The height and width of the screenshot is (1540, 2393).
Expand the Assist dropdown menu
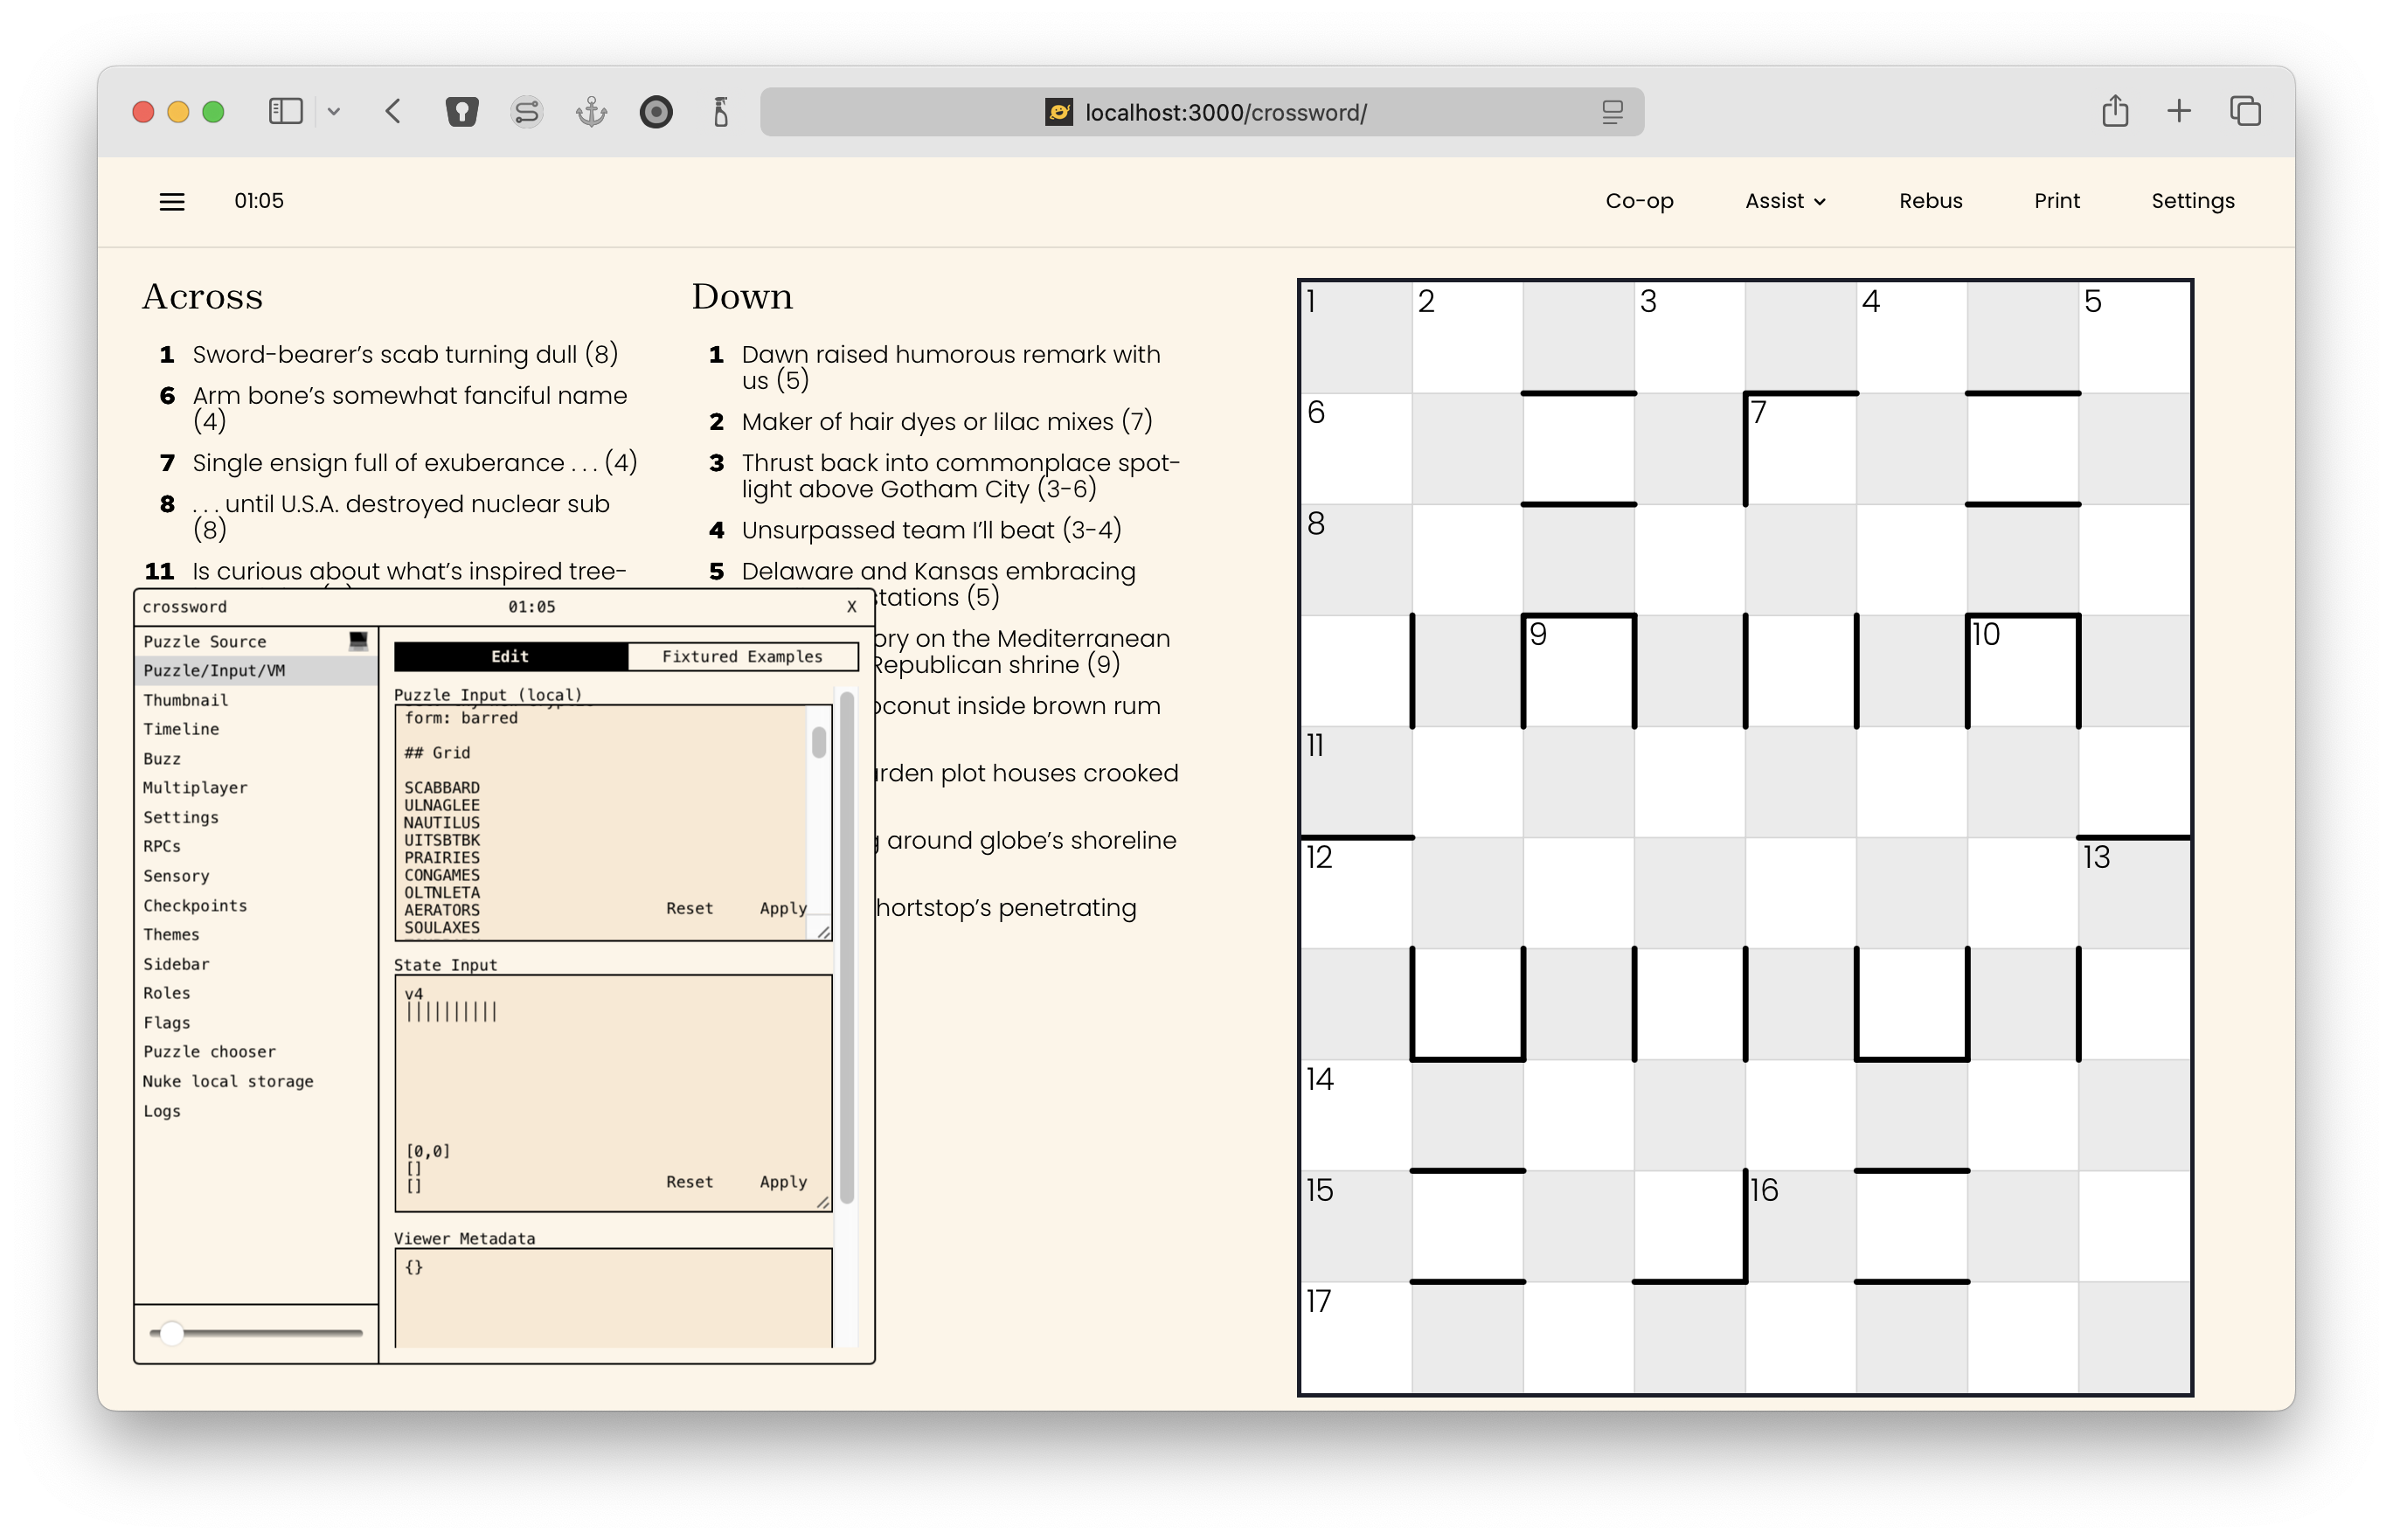1785,201
